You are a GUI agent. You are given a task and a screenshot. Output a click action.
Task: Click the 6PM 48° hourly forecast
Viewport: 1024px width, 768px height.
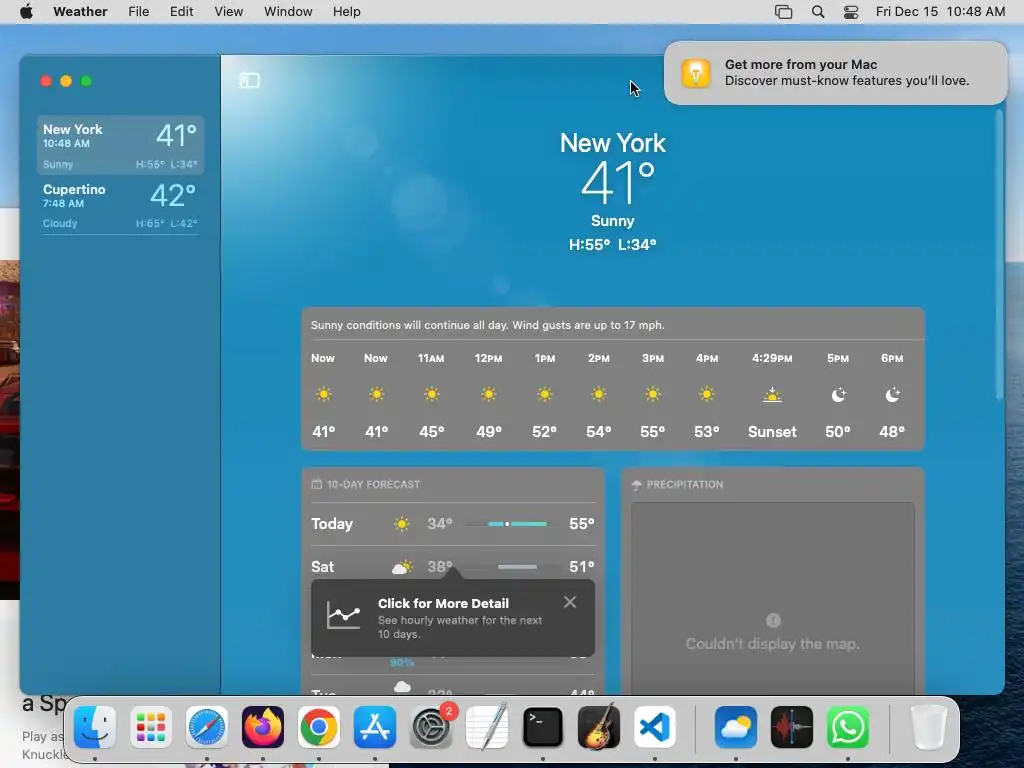point(892,394)
